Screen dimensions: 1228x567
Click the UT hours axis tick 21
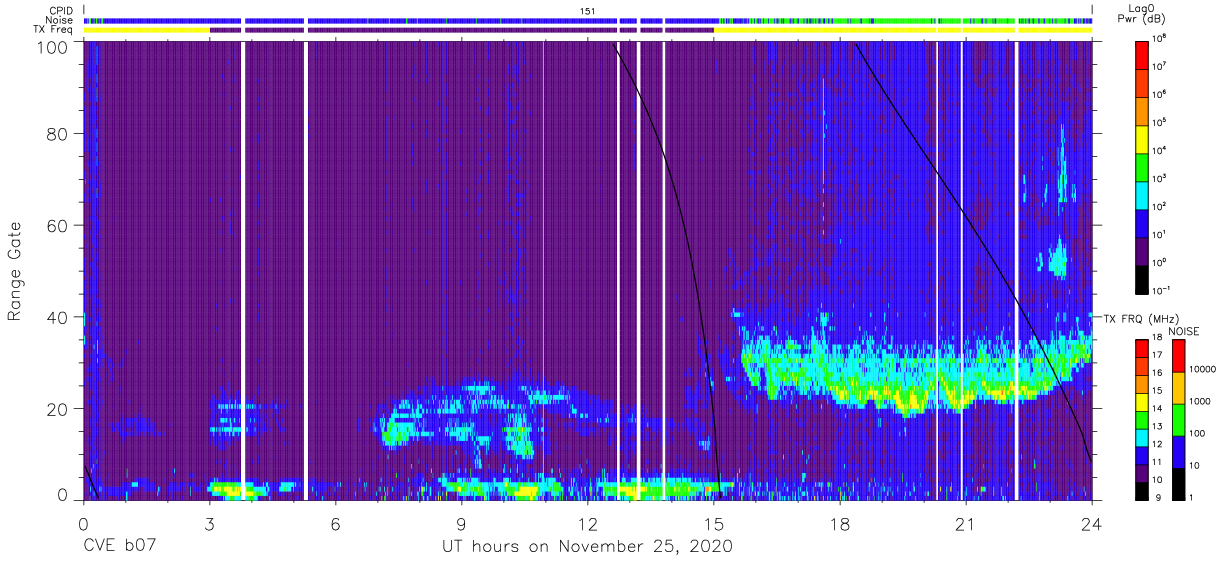(966, 523)
